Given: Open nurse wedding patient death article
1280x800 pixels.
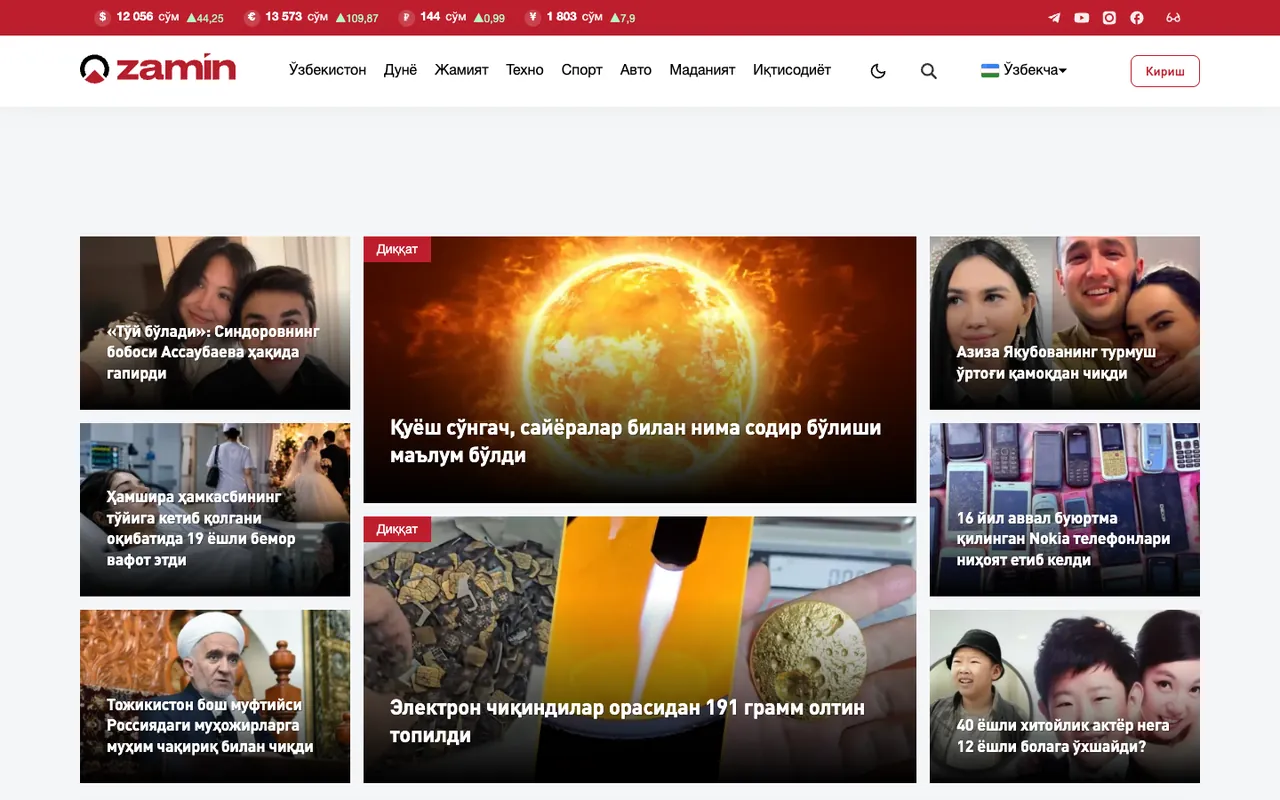Looking at the screenshot, I should click(215, 510).
